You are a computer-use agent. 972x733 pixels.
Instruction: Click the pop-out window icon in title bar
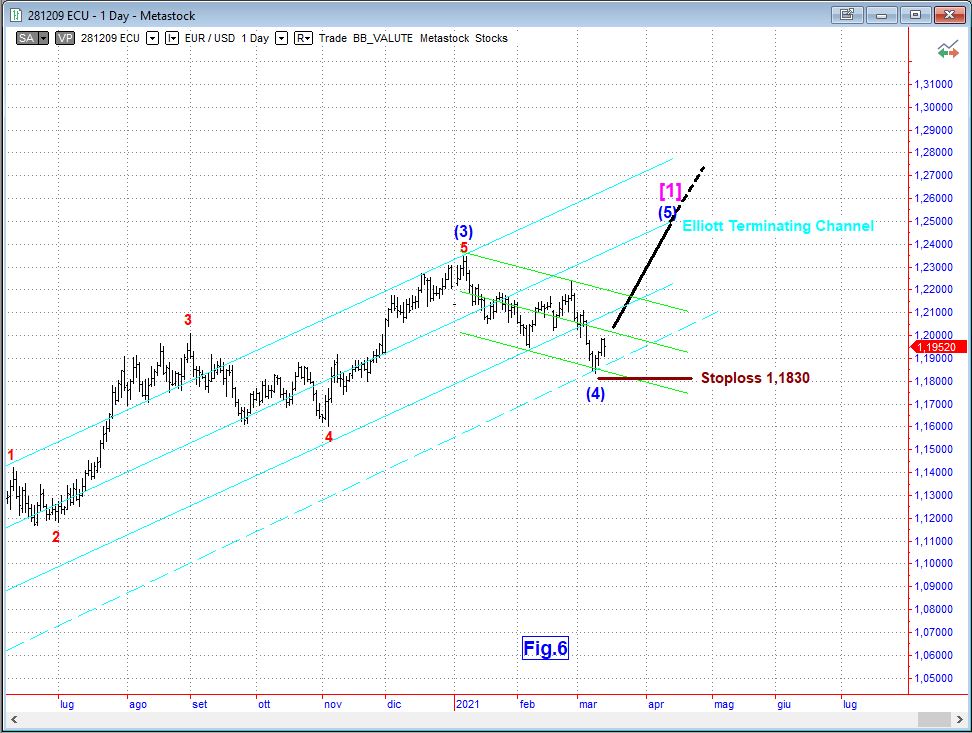[x=846, y=14]
